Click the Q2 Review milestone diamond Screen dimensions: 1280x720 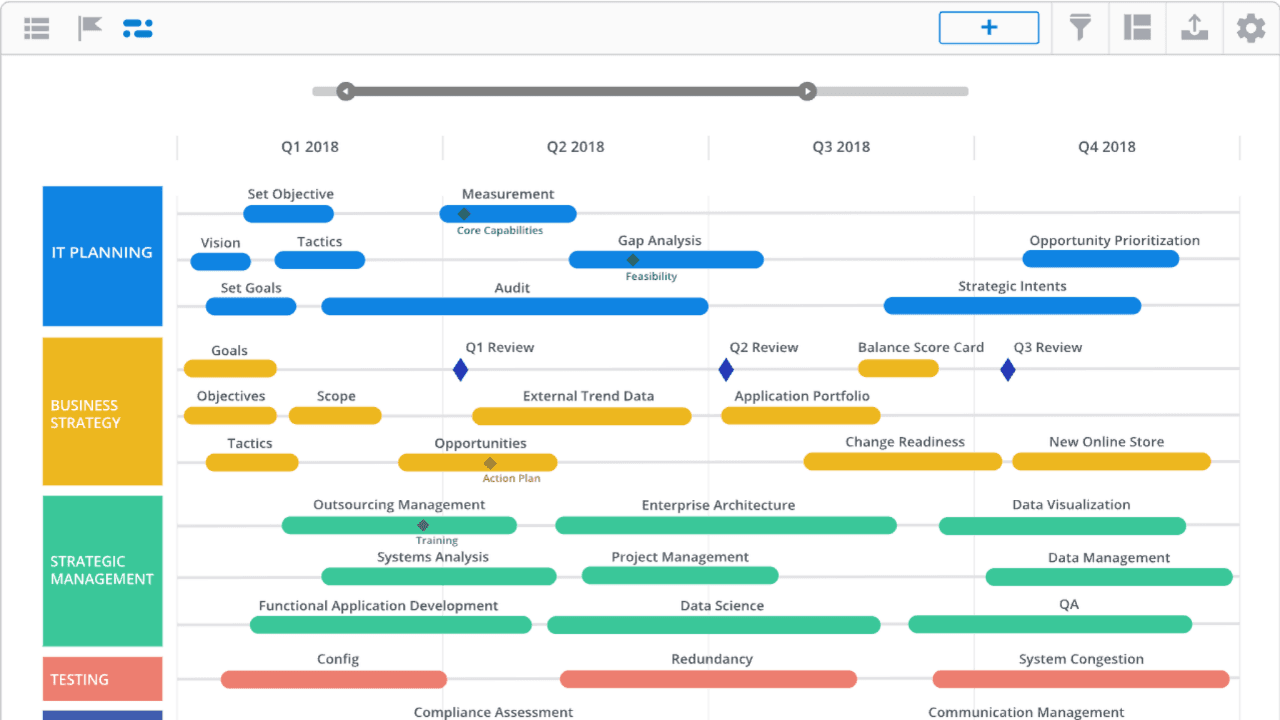pyautogui.click(x=726, y=370)
